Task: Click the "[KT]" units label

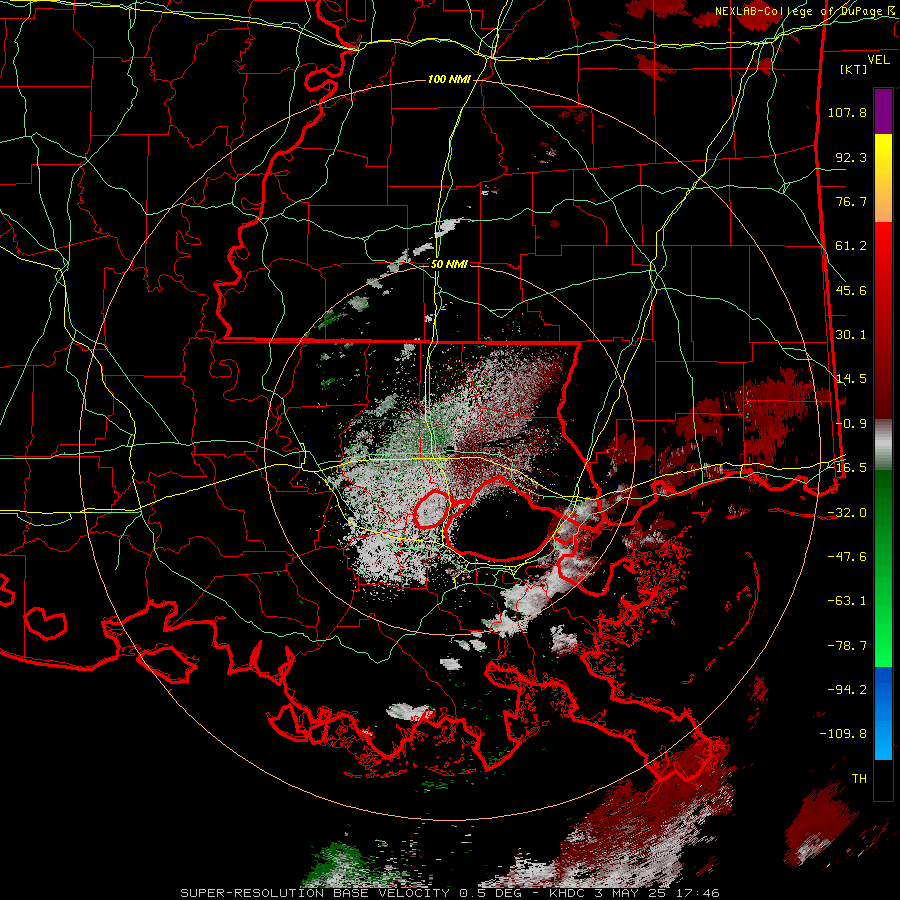Action: [x=854, y=69]
